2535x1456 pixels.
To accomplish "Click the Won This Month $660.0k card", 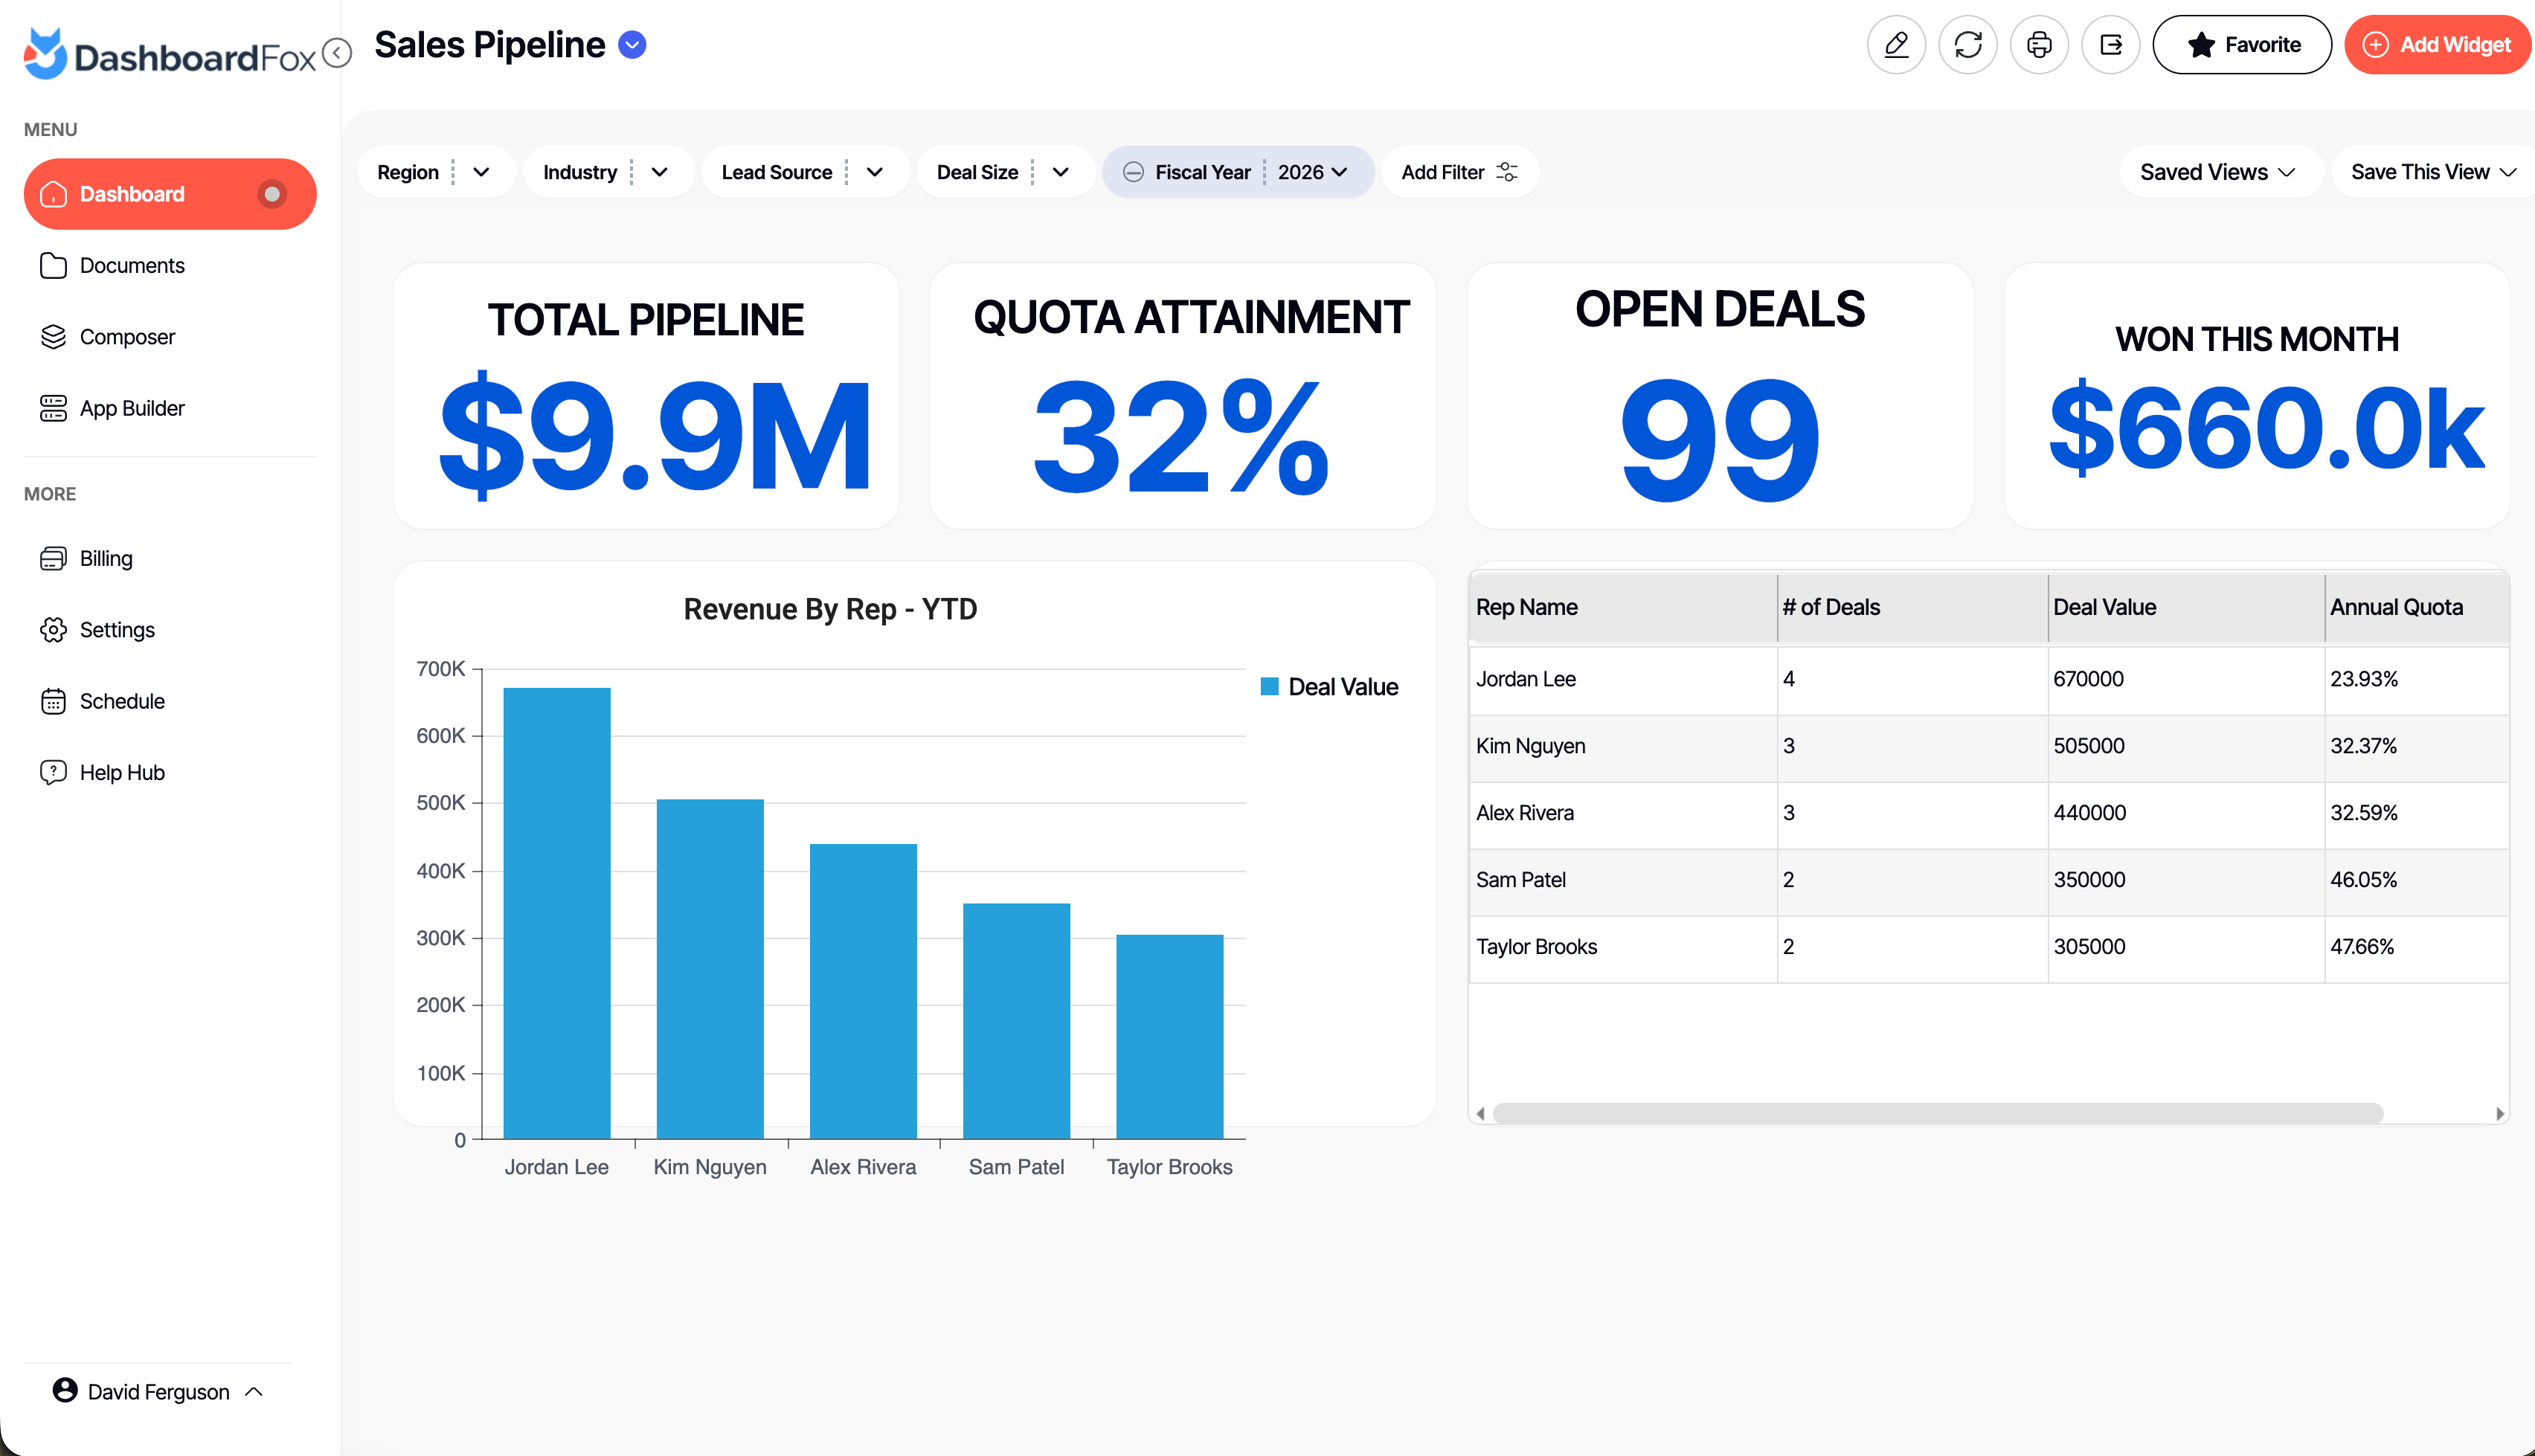I will pyautogui.click(x=2257, y=396).
